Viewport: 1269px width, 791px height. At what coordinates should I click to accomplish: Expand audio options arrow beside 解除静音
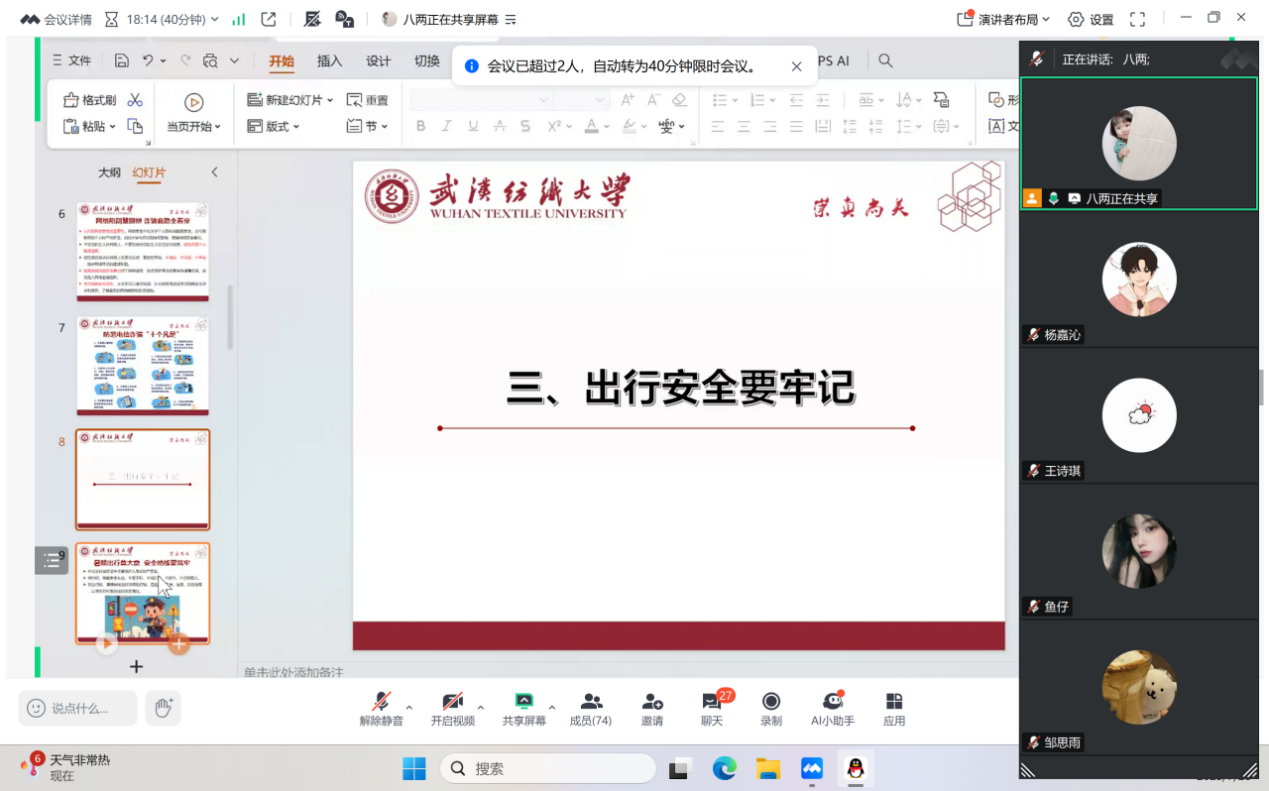(409, 707)
